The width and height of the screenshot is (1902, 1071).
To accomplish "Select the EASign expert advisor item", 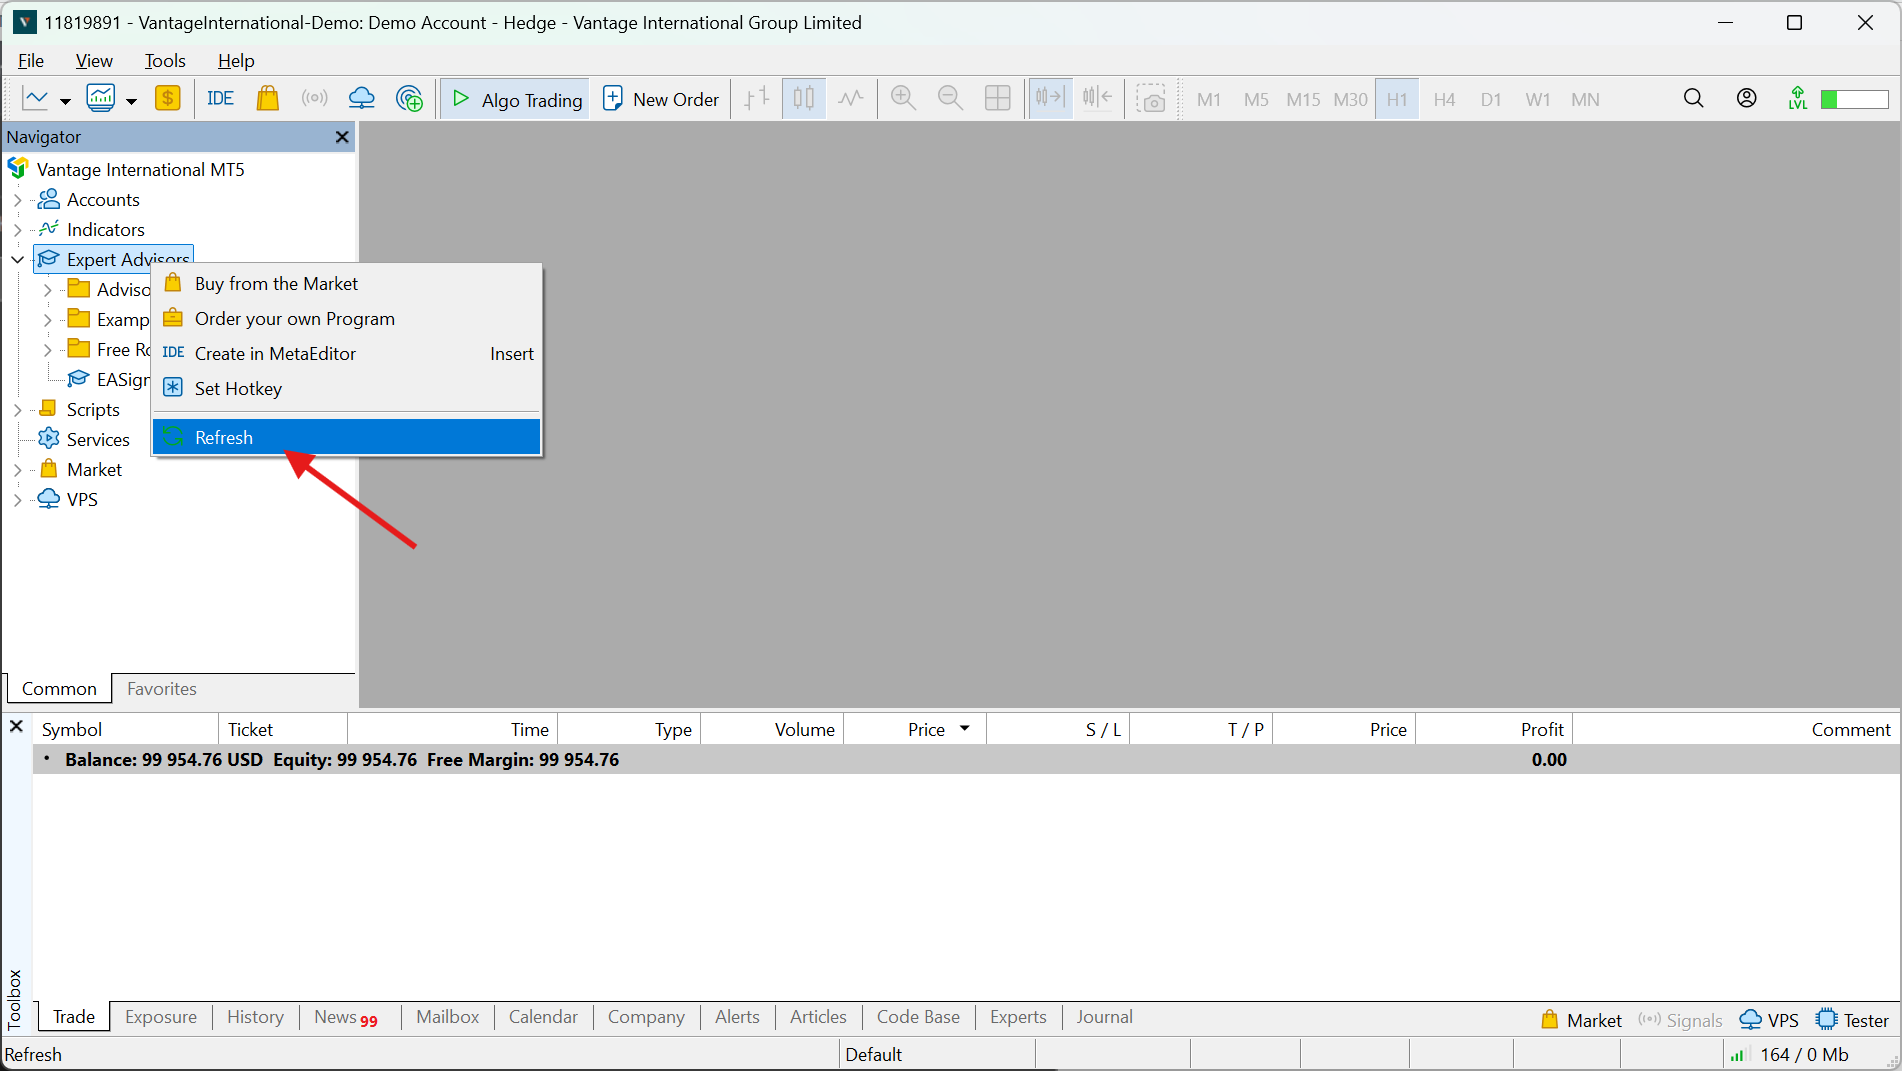I will click(x=109, y=379).
